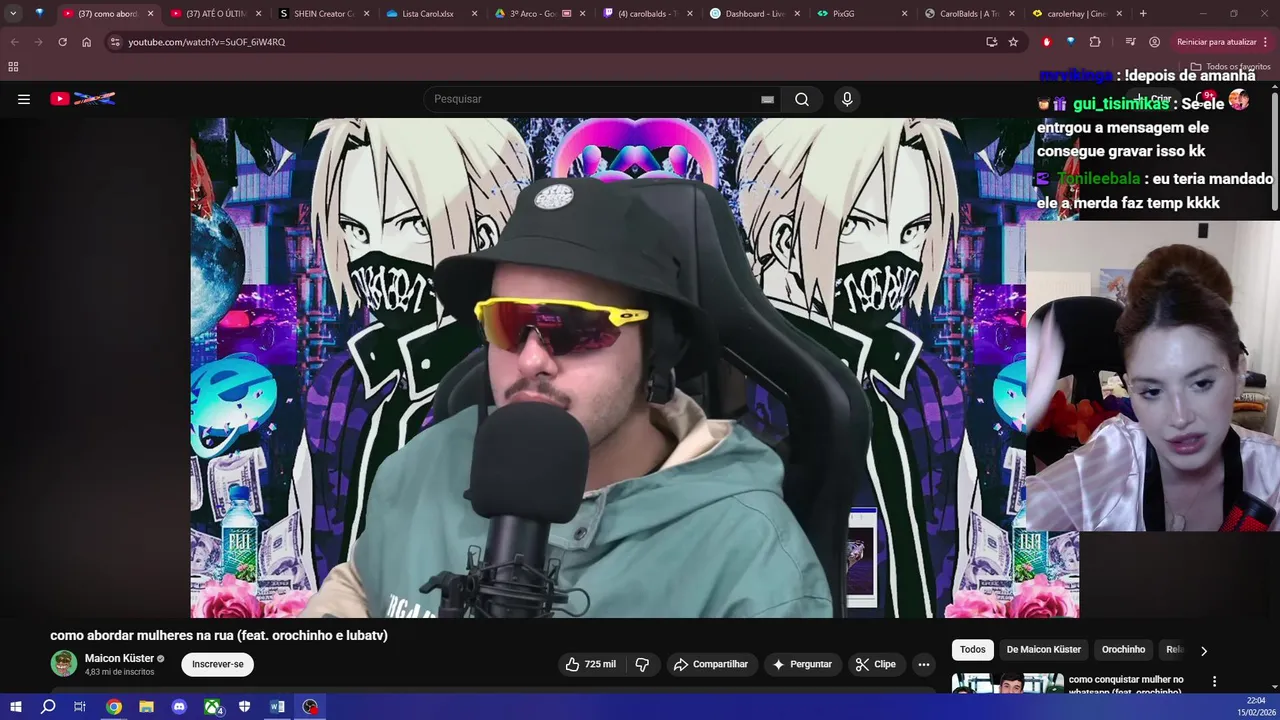This screenshot has width=1280, height=720.
Task: Go back with browser back arrow
Action: (14, 42)
